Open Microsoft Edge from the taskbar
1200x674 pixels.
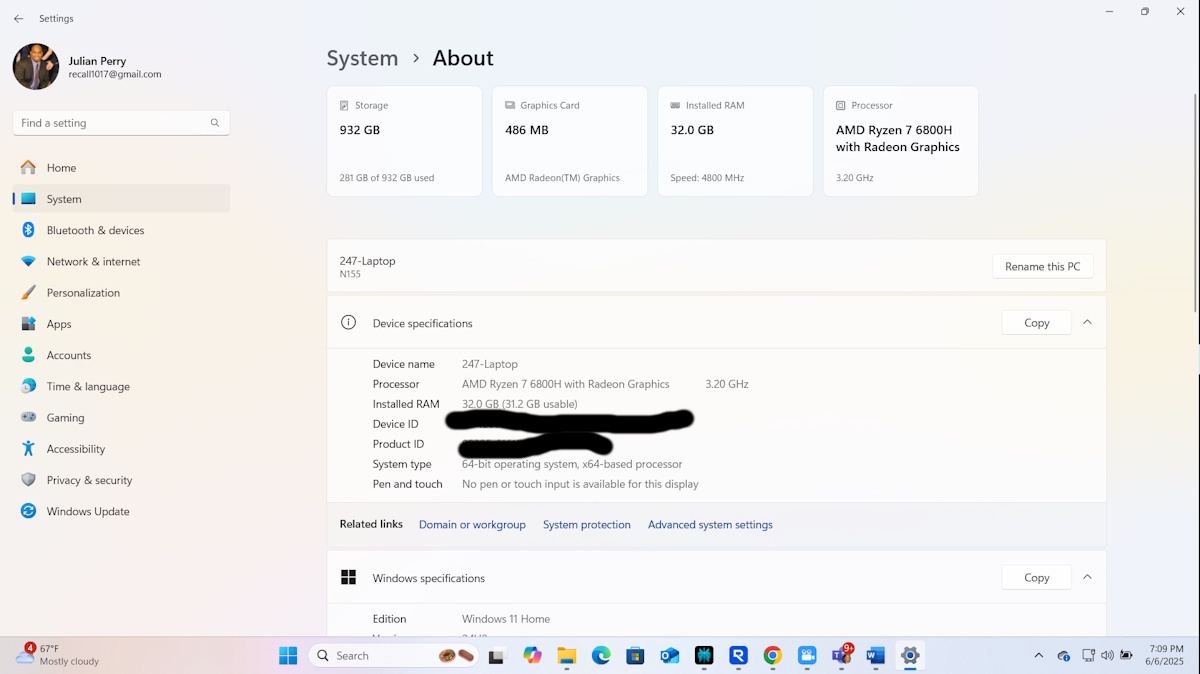(x=601, y=656)
